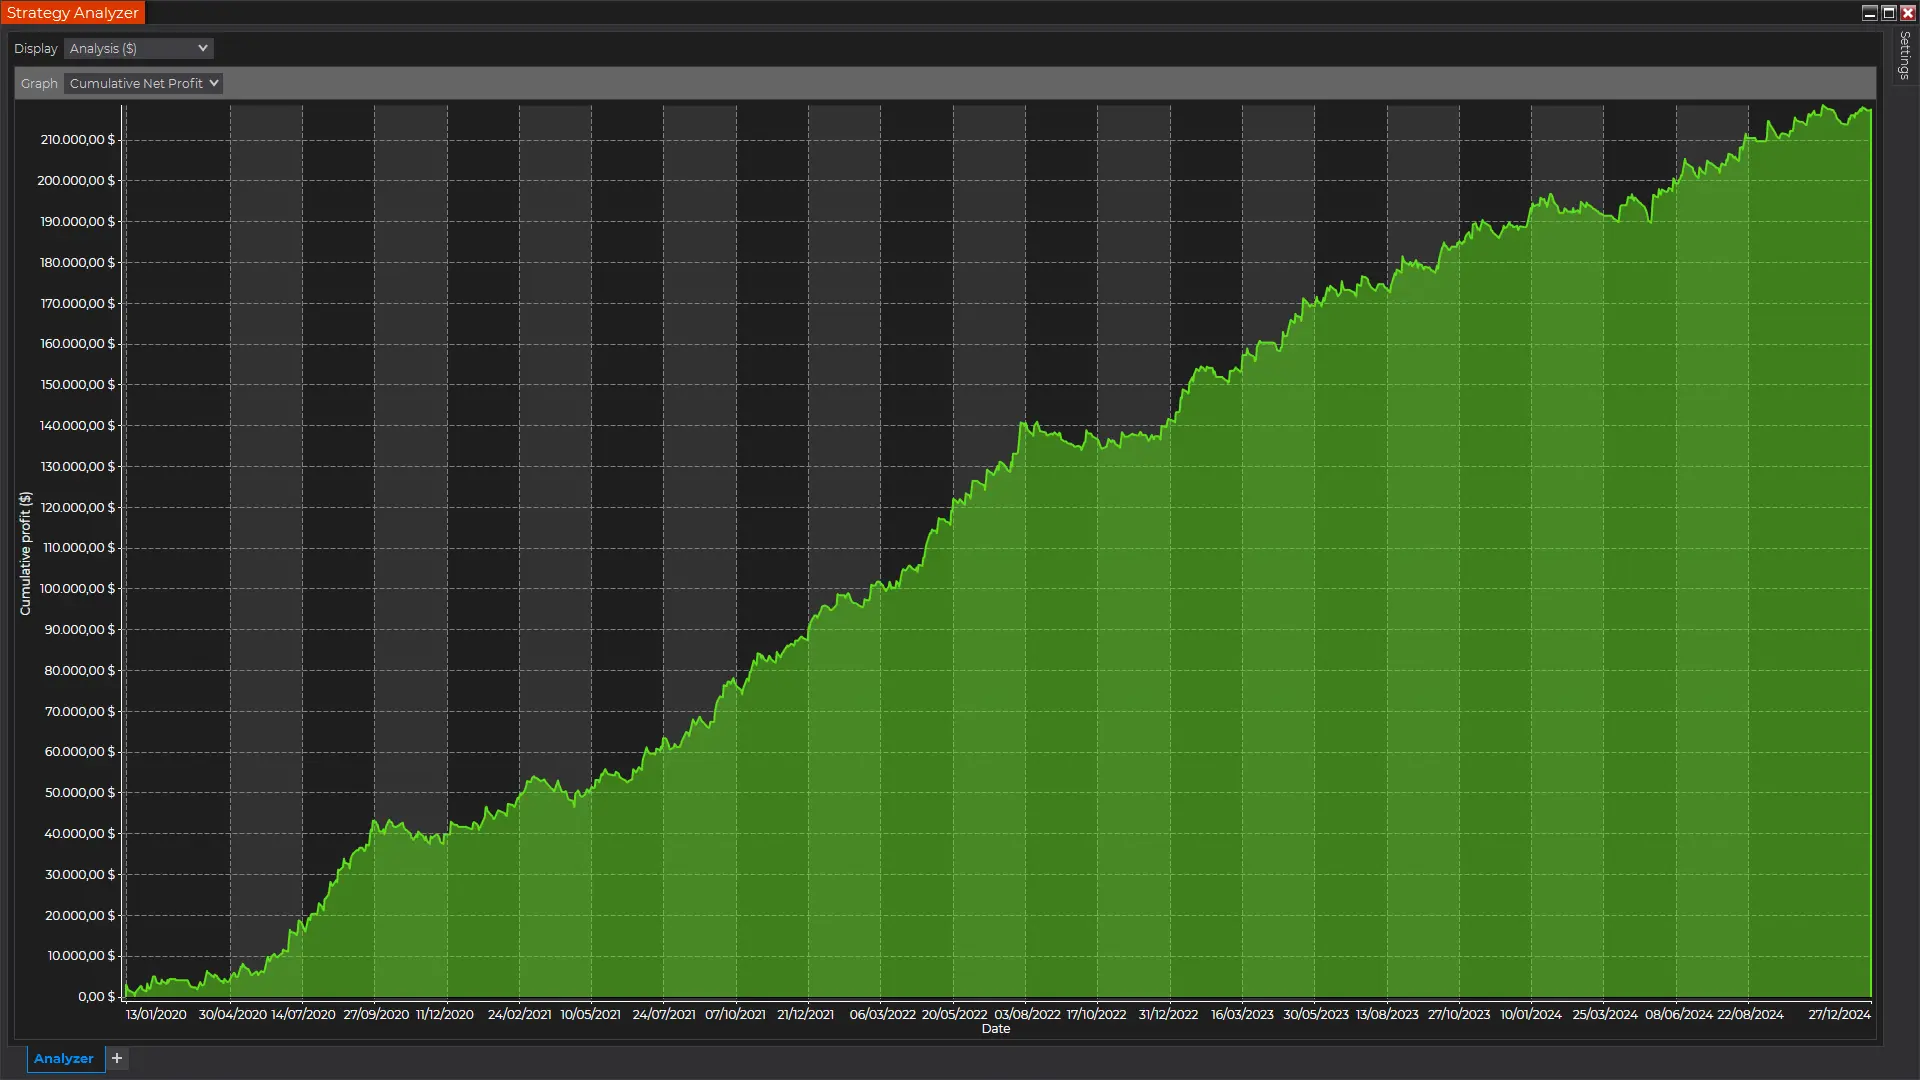Minimize the Strategy Analyzer window
This screenshot has height=1080, width=1920.
[1870, 13]
